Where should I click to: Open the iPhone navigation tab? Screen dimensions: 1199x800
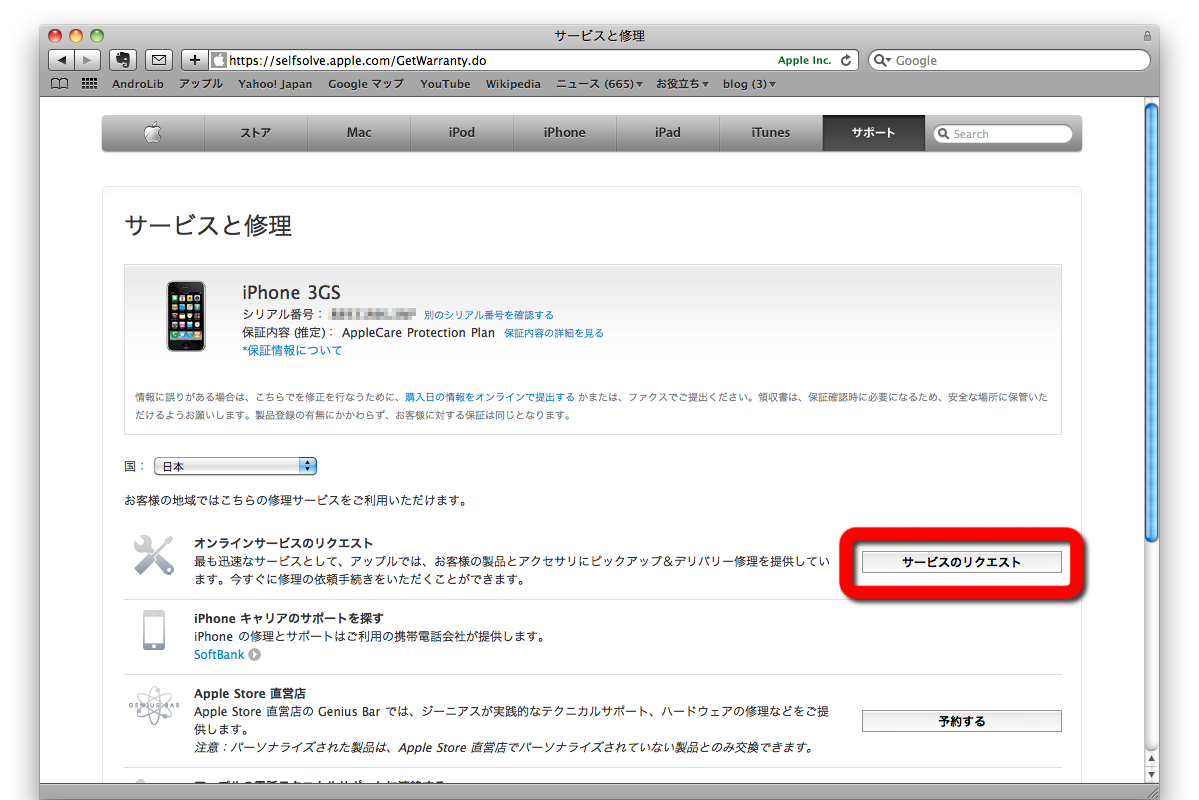point(564,133)
